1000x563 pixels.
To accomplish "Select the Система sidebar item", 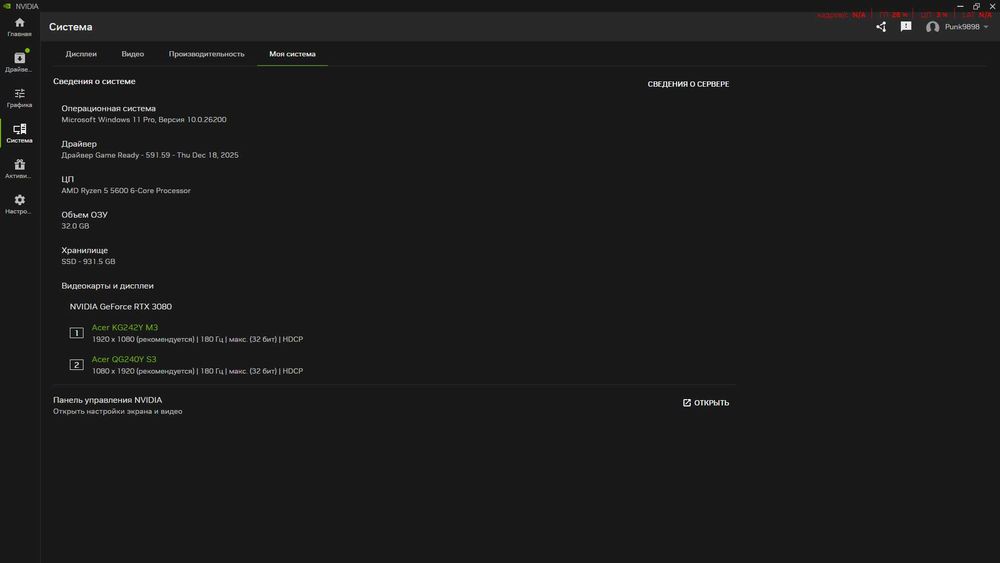I will (x=19, y=133).
